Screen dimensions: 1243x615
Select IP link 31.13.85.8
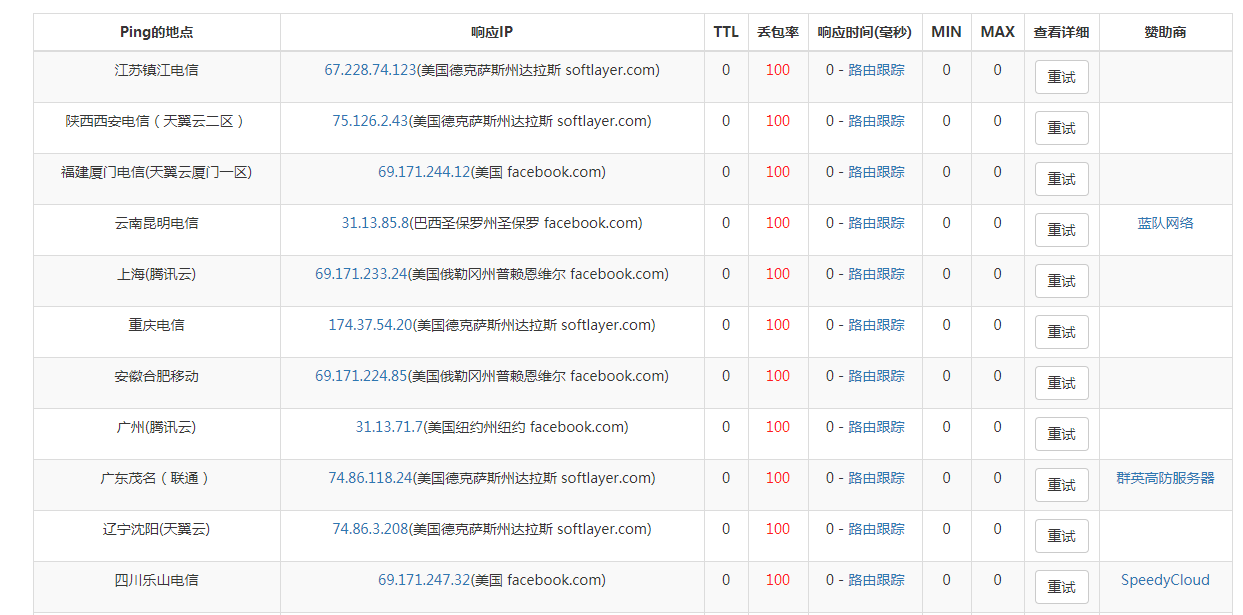tap(375, 223)
